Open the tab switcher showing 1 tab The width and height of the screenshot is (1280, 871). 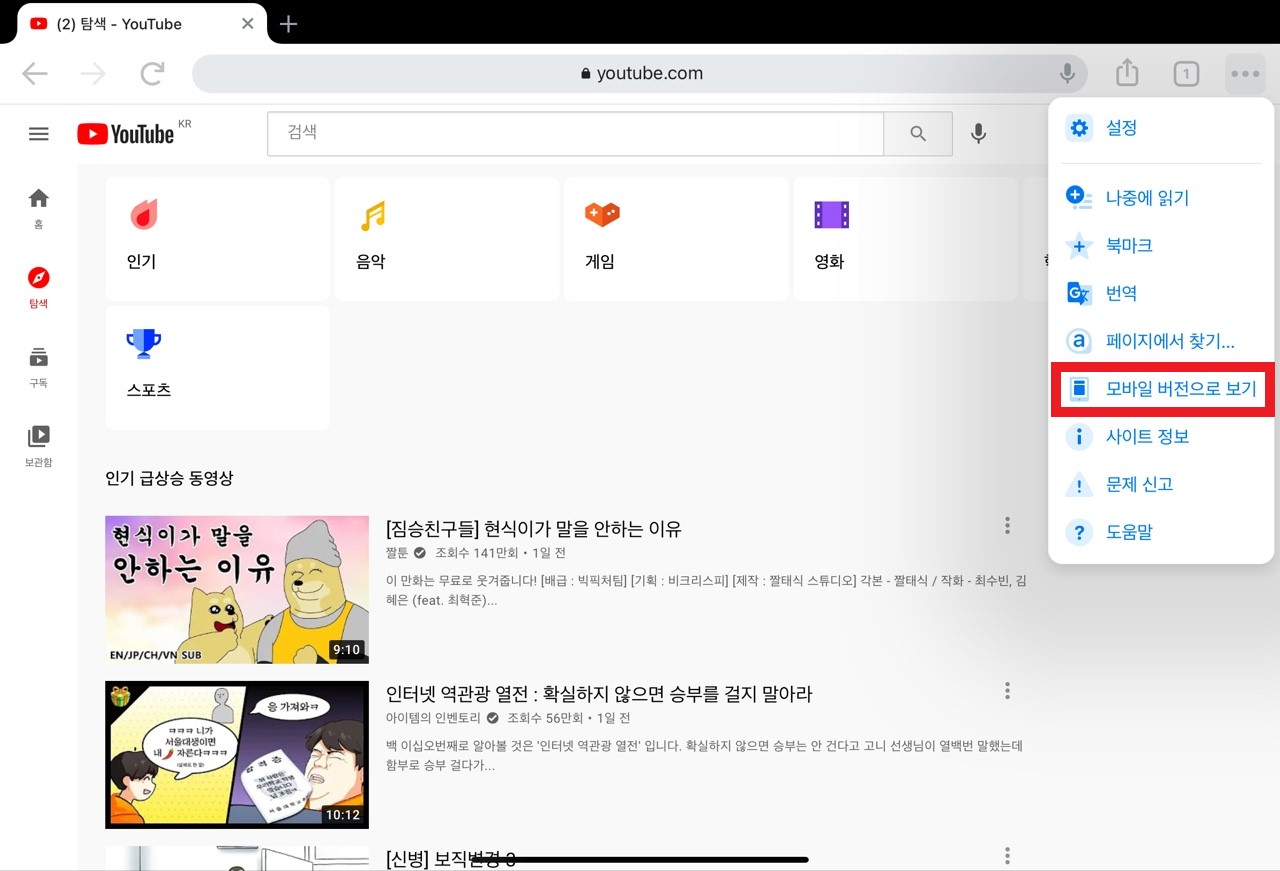tap(1186, 74)
